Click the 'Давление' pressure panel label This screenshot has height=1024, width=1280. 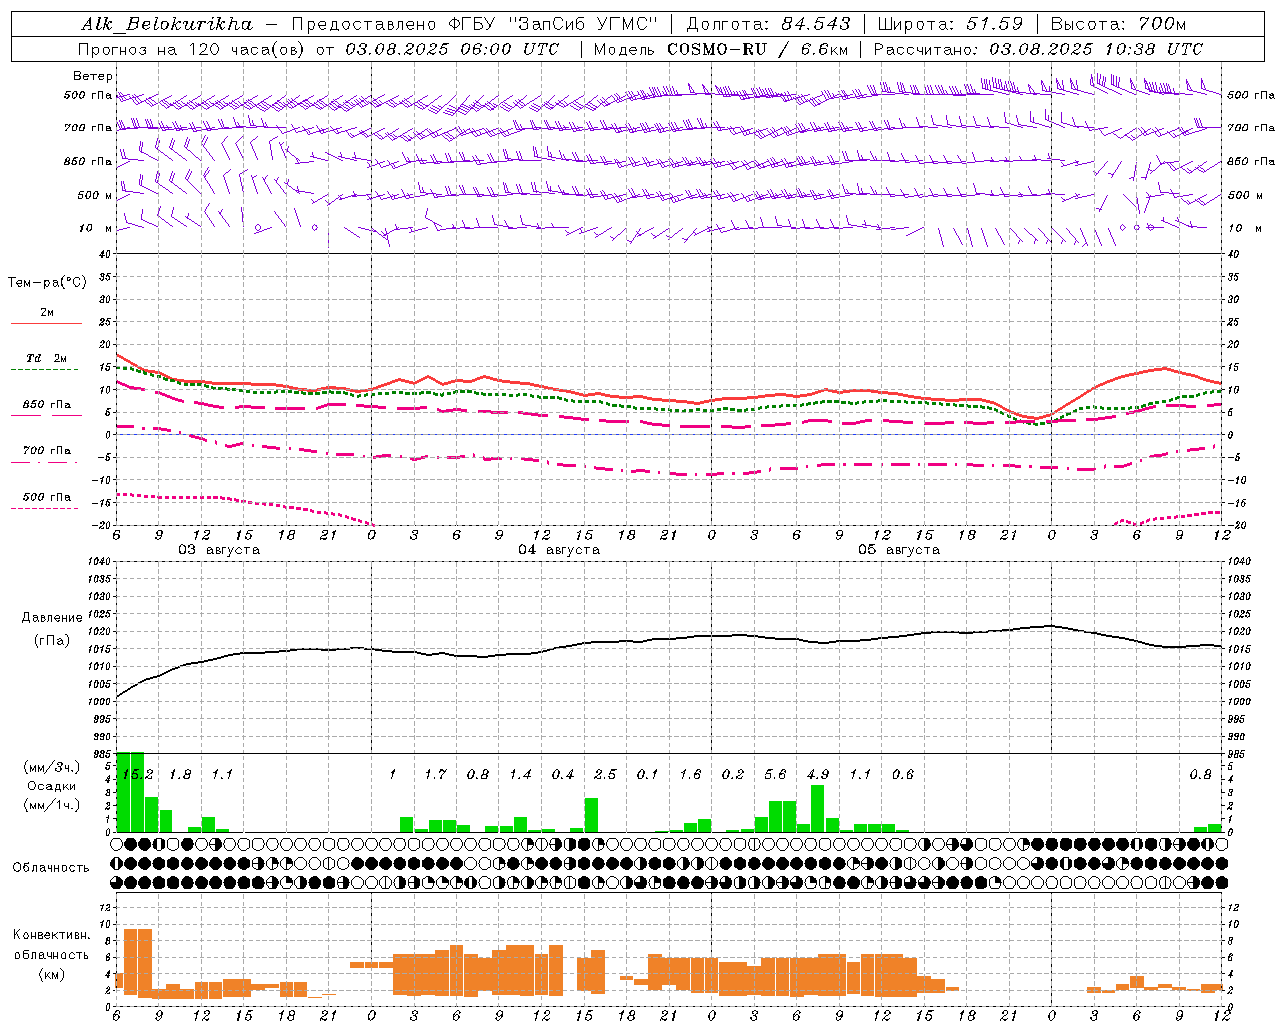52,618
